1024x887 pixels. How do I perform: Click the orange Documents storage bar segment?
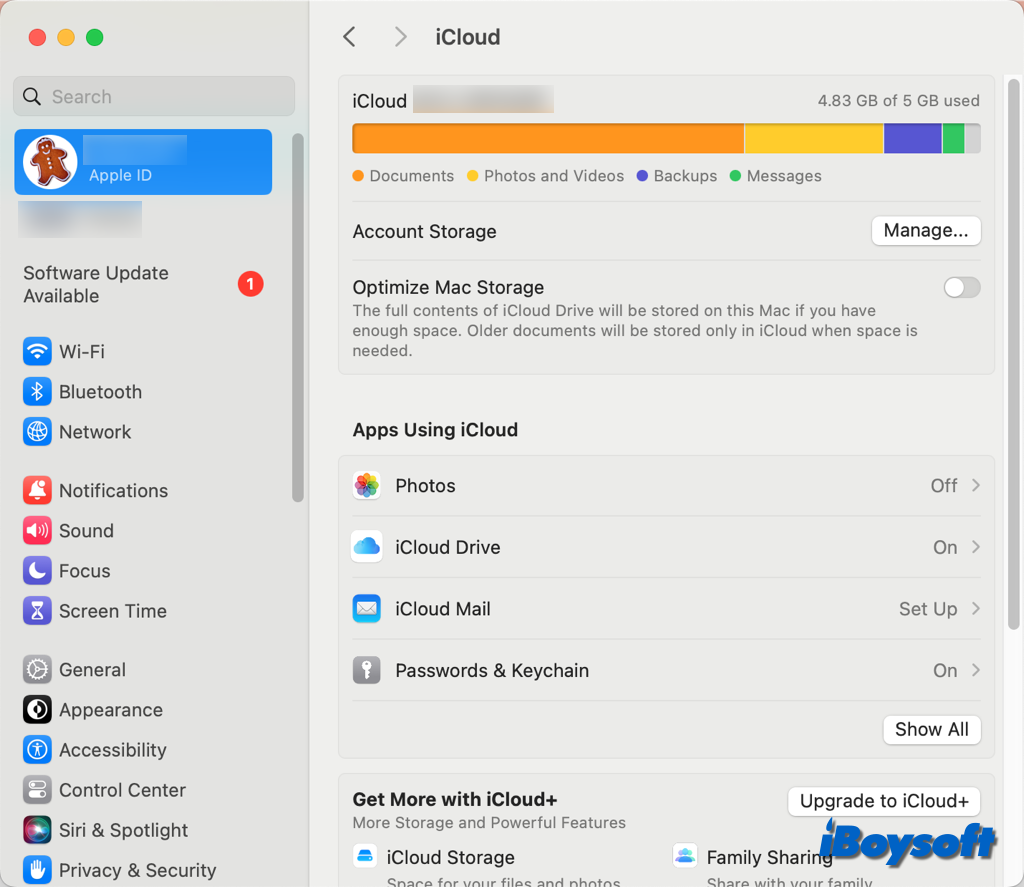point(548,139)
